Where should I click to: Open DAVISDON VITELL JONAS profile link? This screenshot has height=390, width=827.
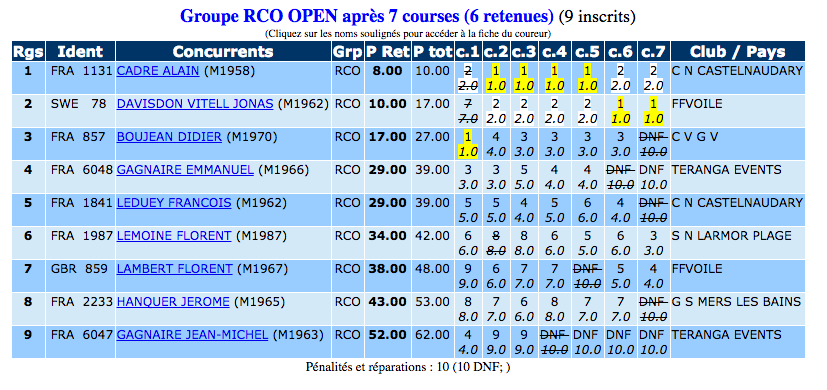click(x=195, y=104)
